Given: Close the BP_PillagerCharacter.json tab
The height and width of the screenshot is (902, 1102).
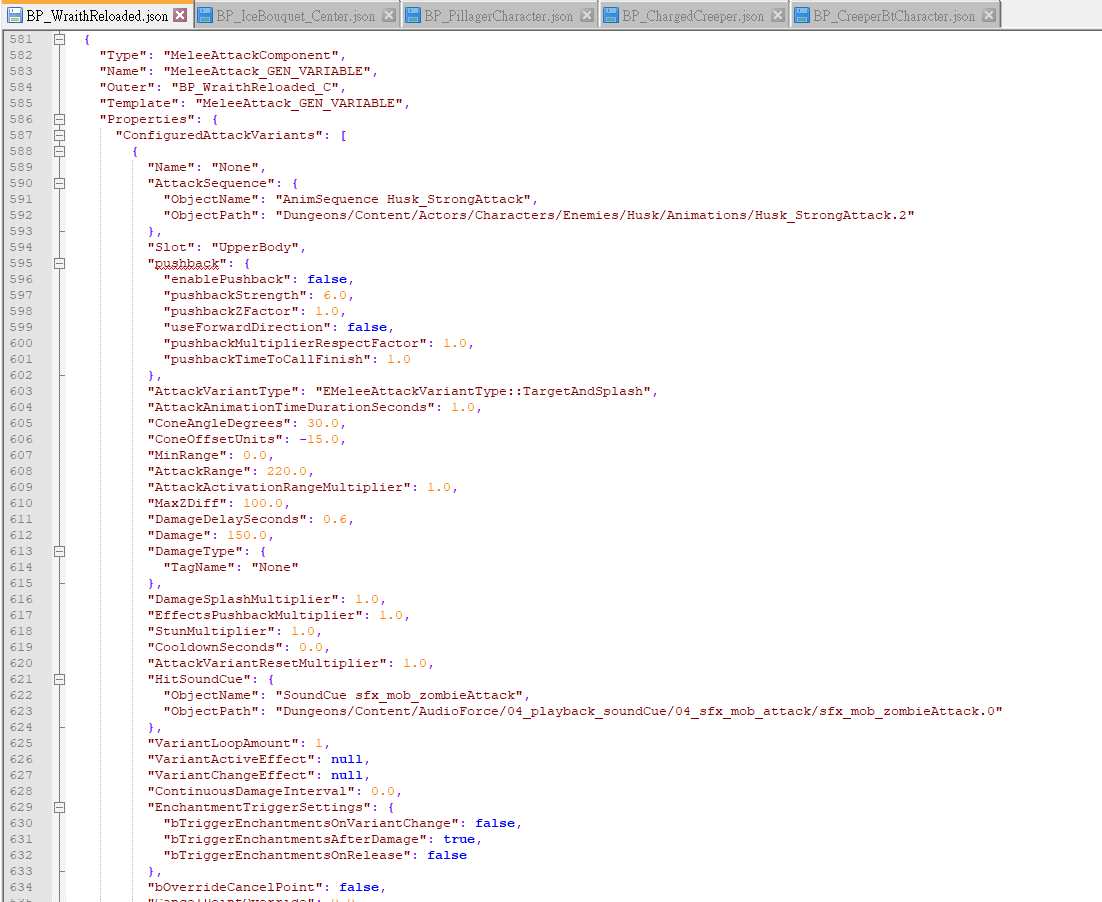Looking at the screenshot, I should pos(587,15).
